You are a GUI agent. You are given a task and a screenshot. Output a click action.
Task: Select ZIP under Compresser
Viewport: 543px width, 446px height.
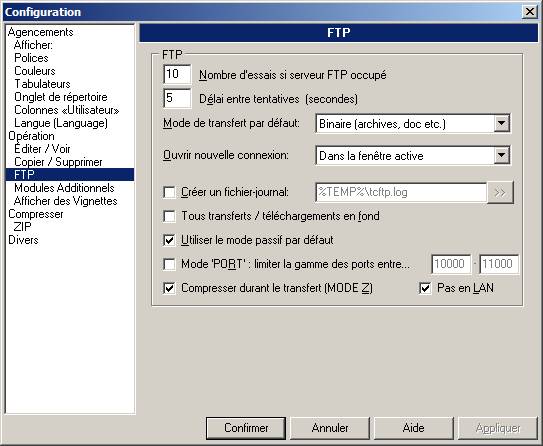pyautogui.click(x=23, y=227)
